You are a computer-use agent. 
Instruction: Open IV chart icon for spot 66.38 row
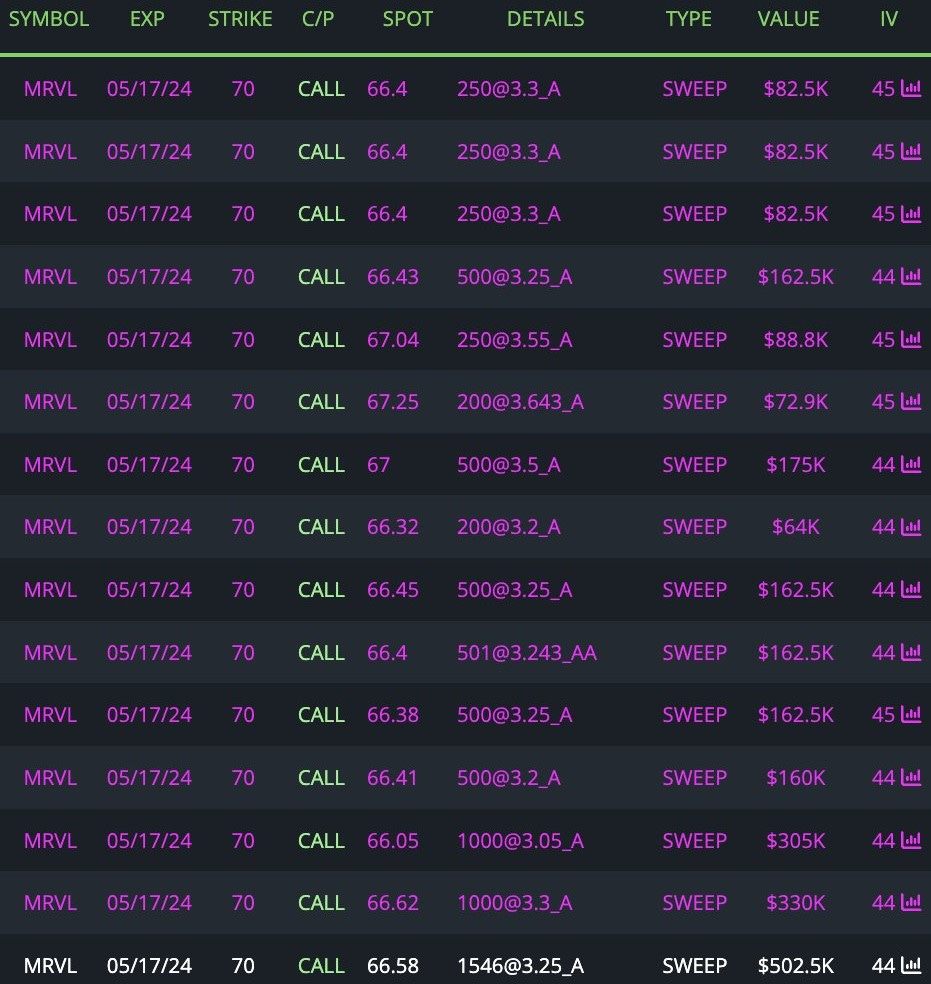pyautogui.click(x=911, y=714)
